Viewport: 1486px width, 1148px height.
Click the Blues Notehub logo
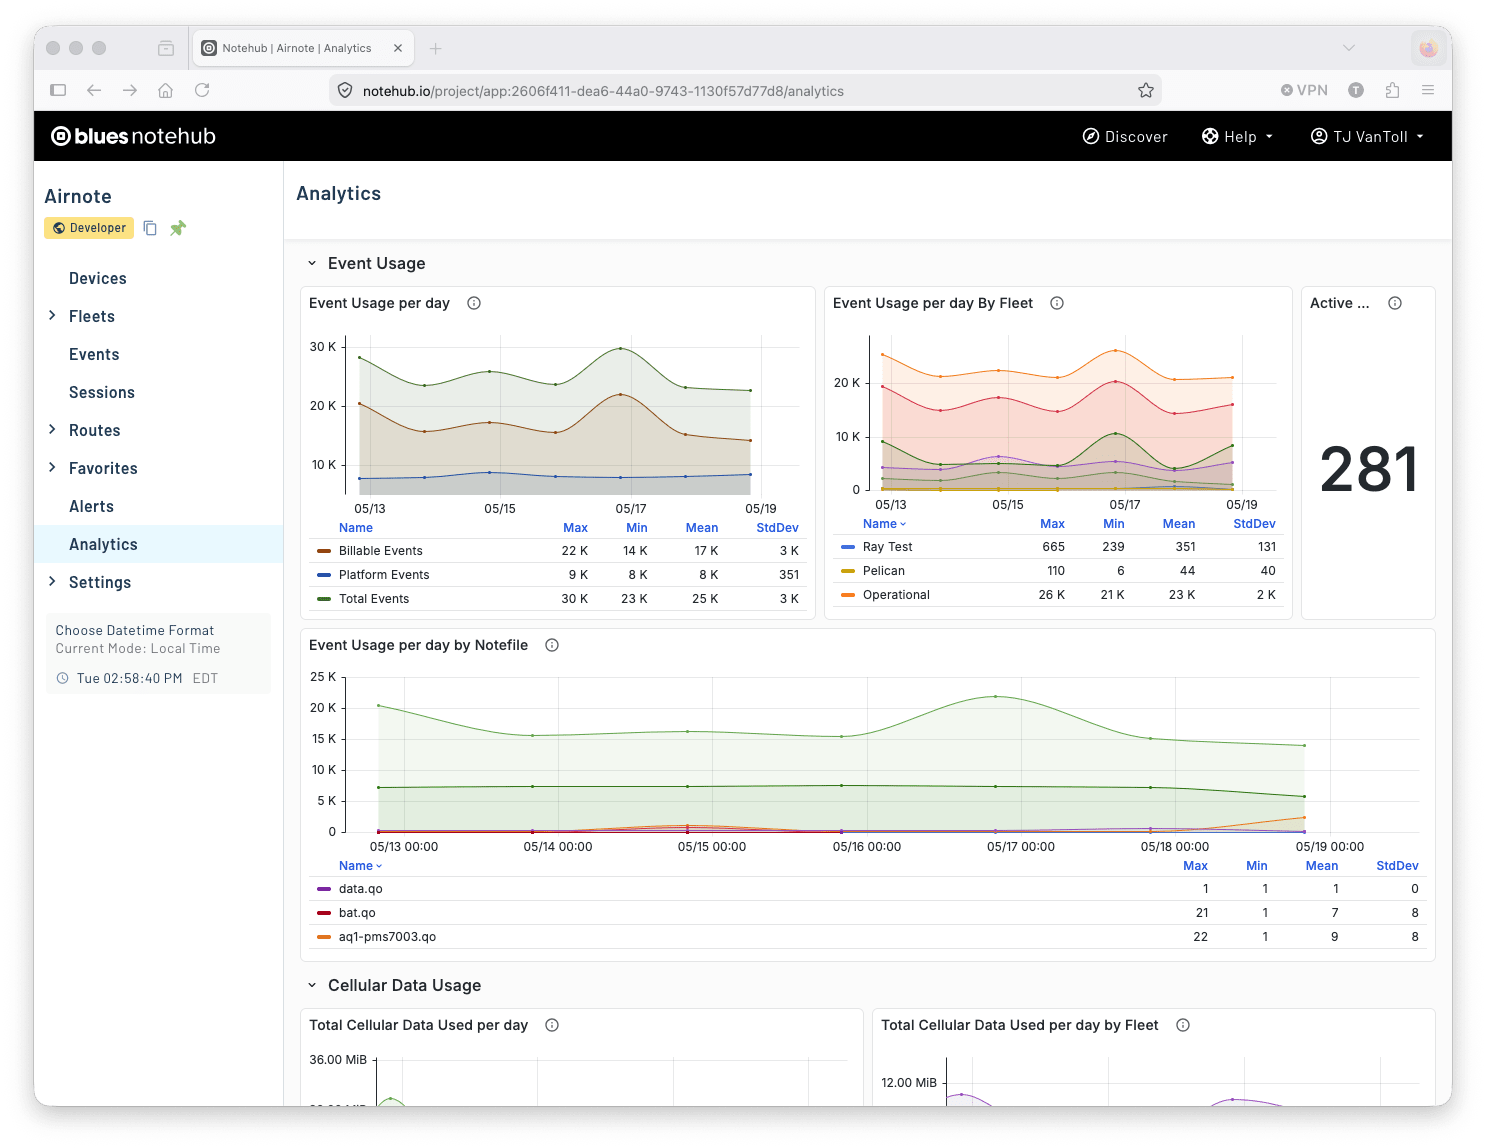[133, 136]
